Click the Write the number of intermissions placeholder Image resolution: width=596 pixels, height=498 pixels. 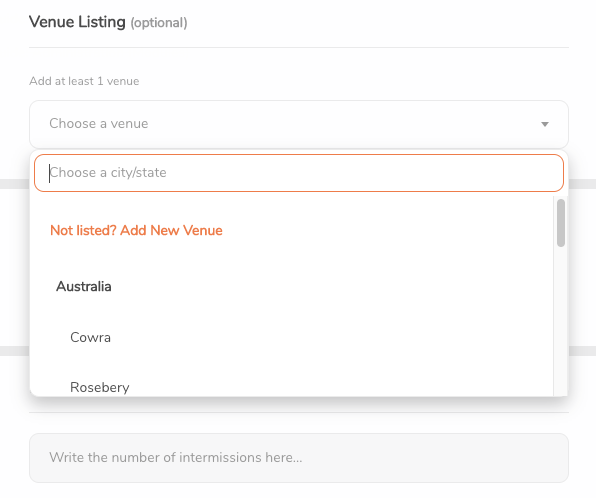coord(176,457)
